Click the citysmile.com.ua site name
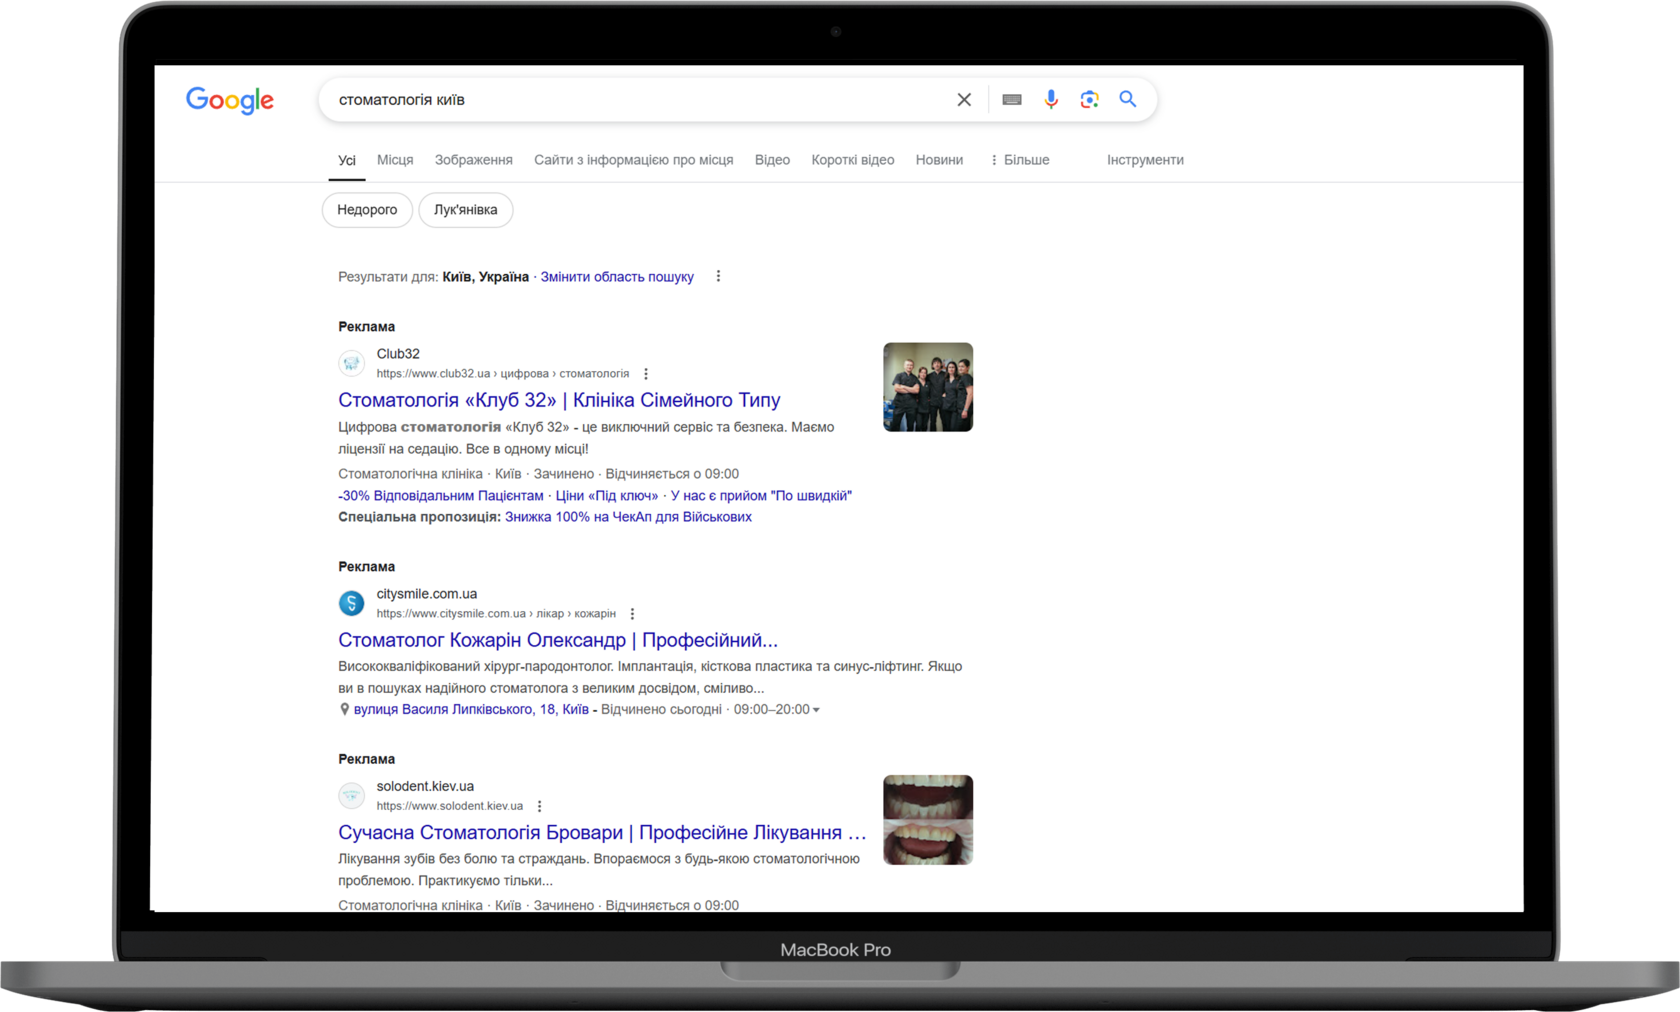The width and height of the screenshot is (1680, 1012). [x=427, y=594]
